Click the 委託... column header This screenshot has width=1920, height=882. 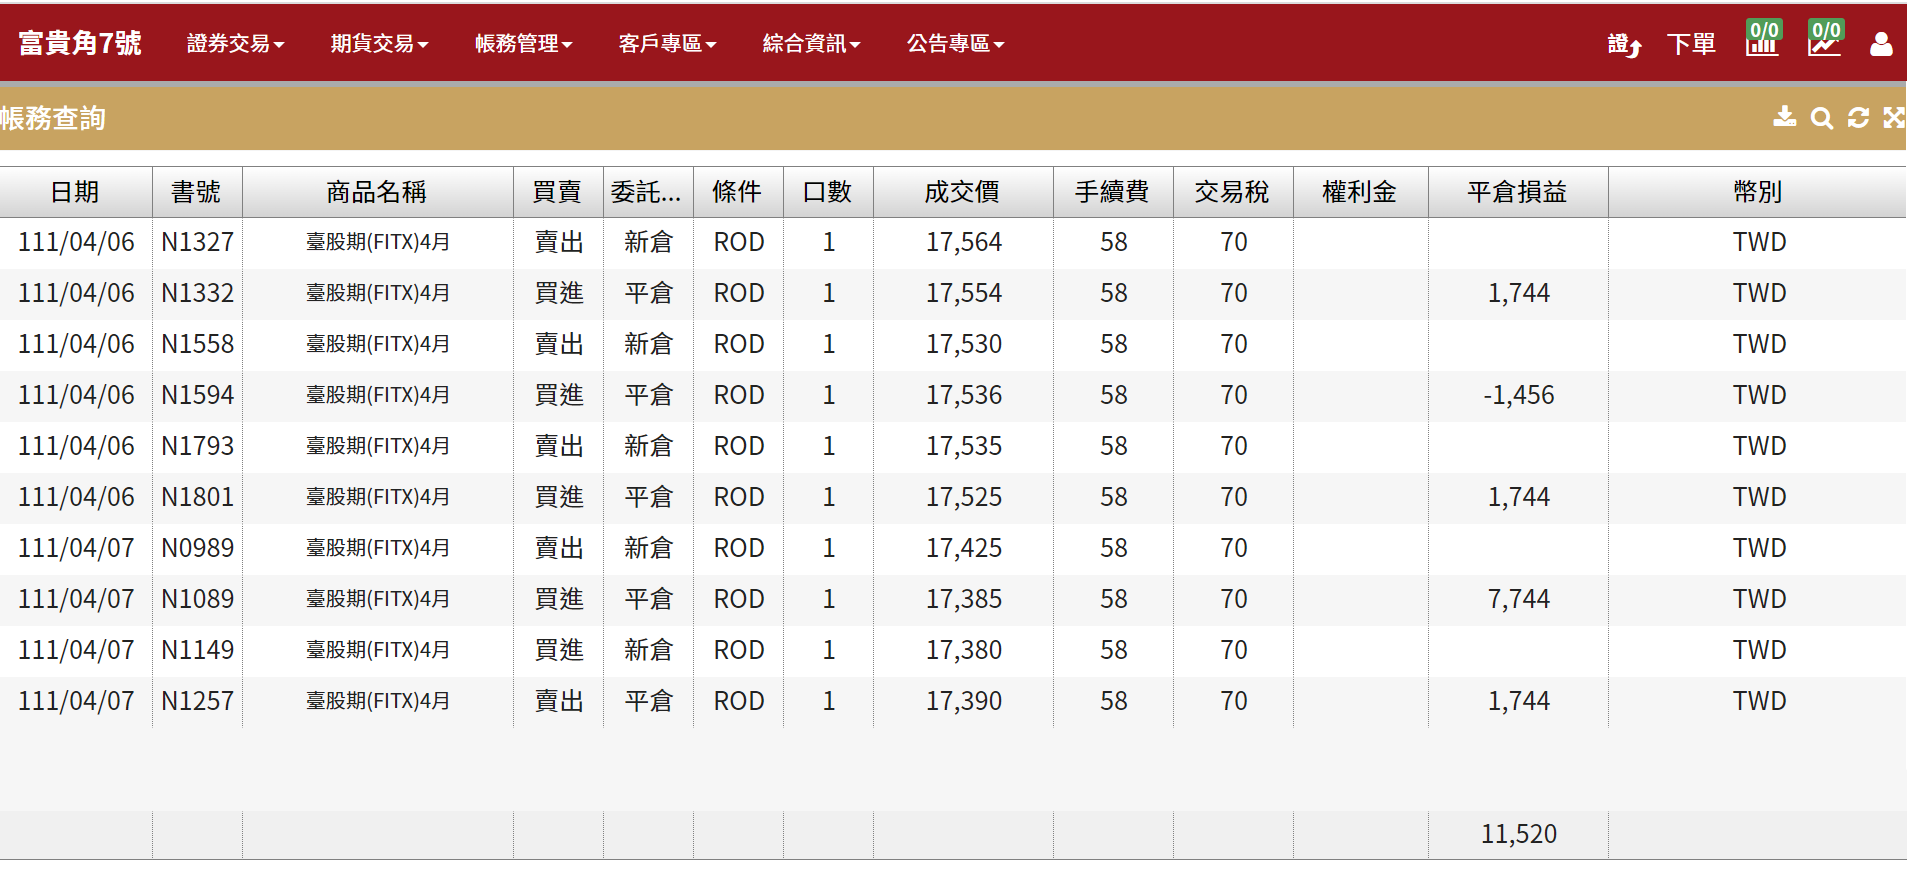point(647,192)
